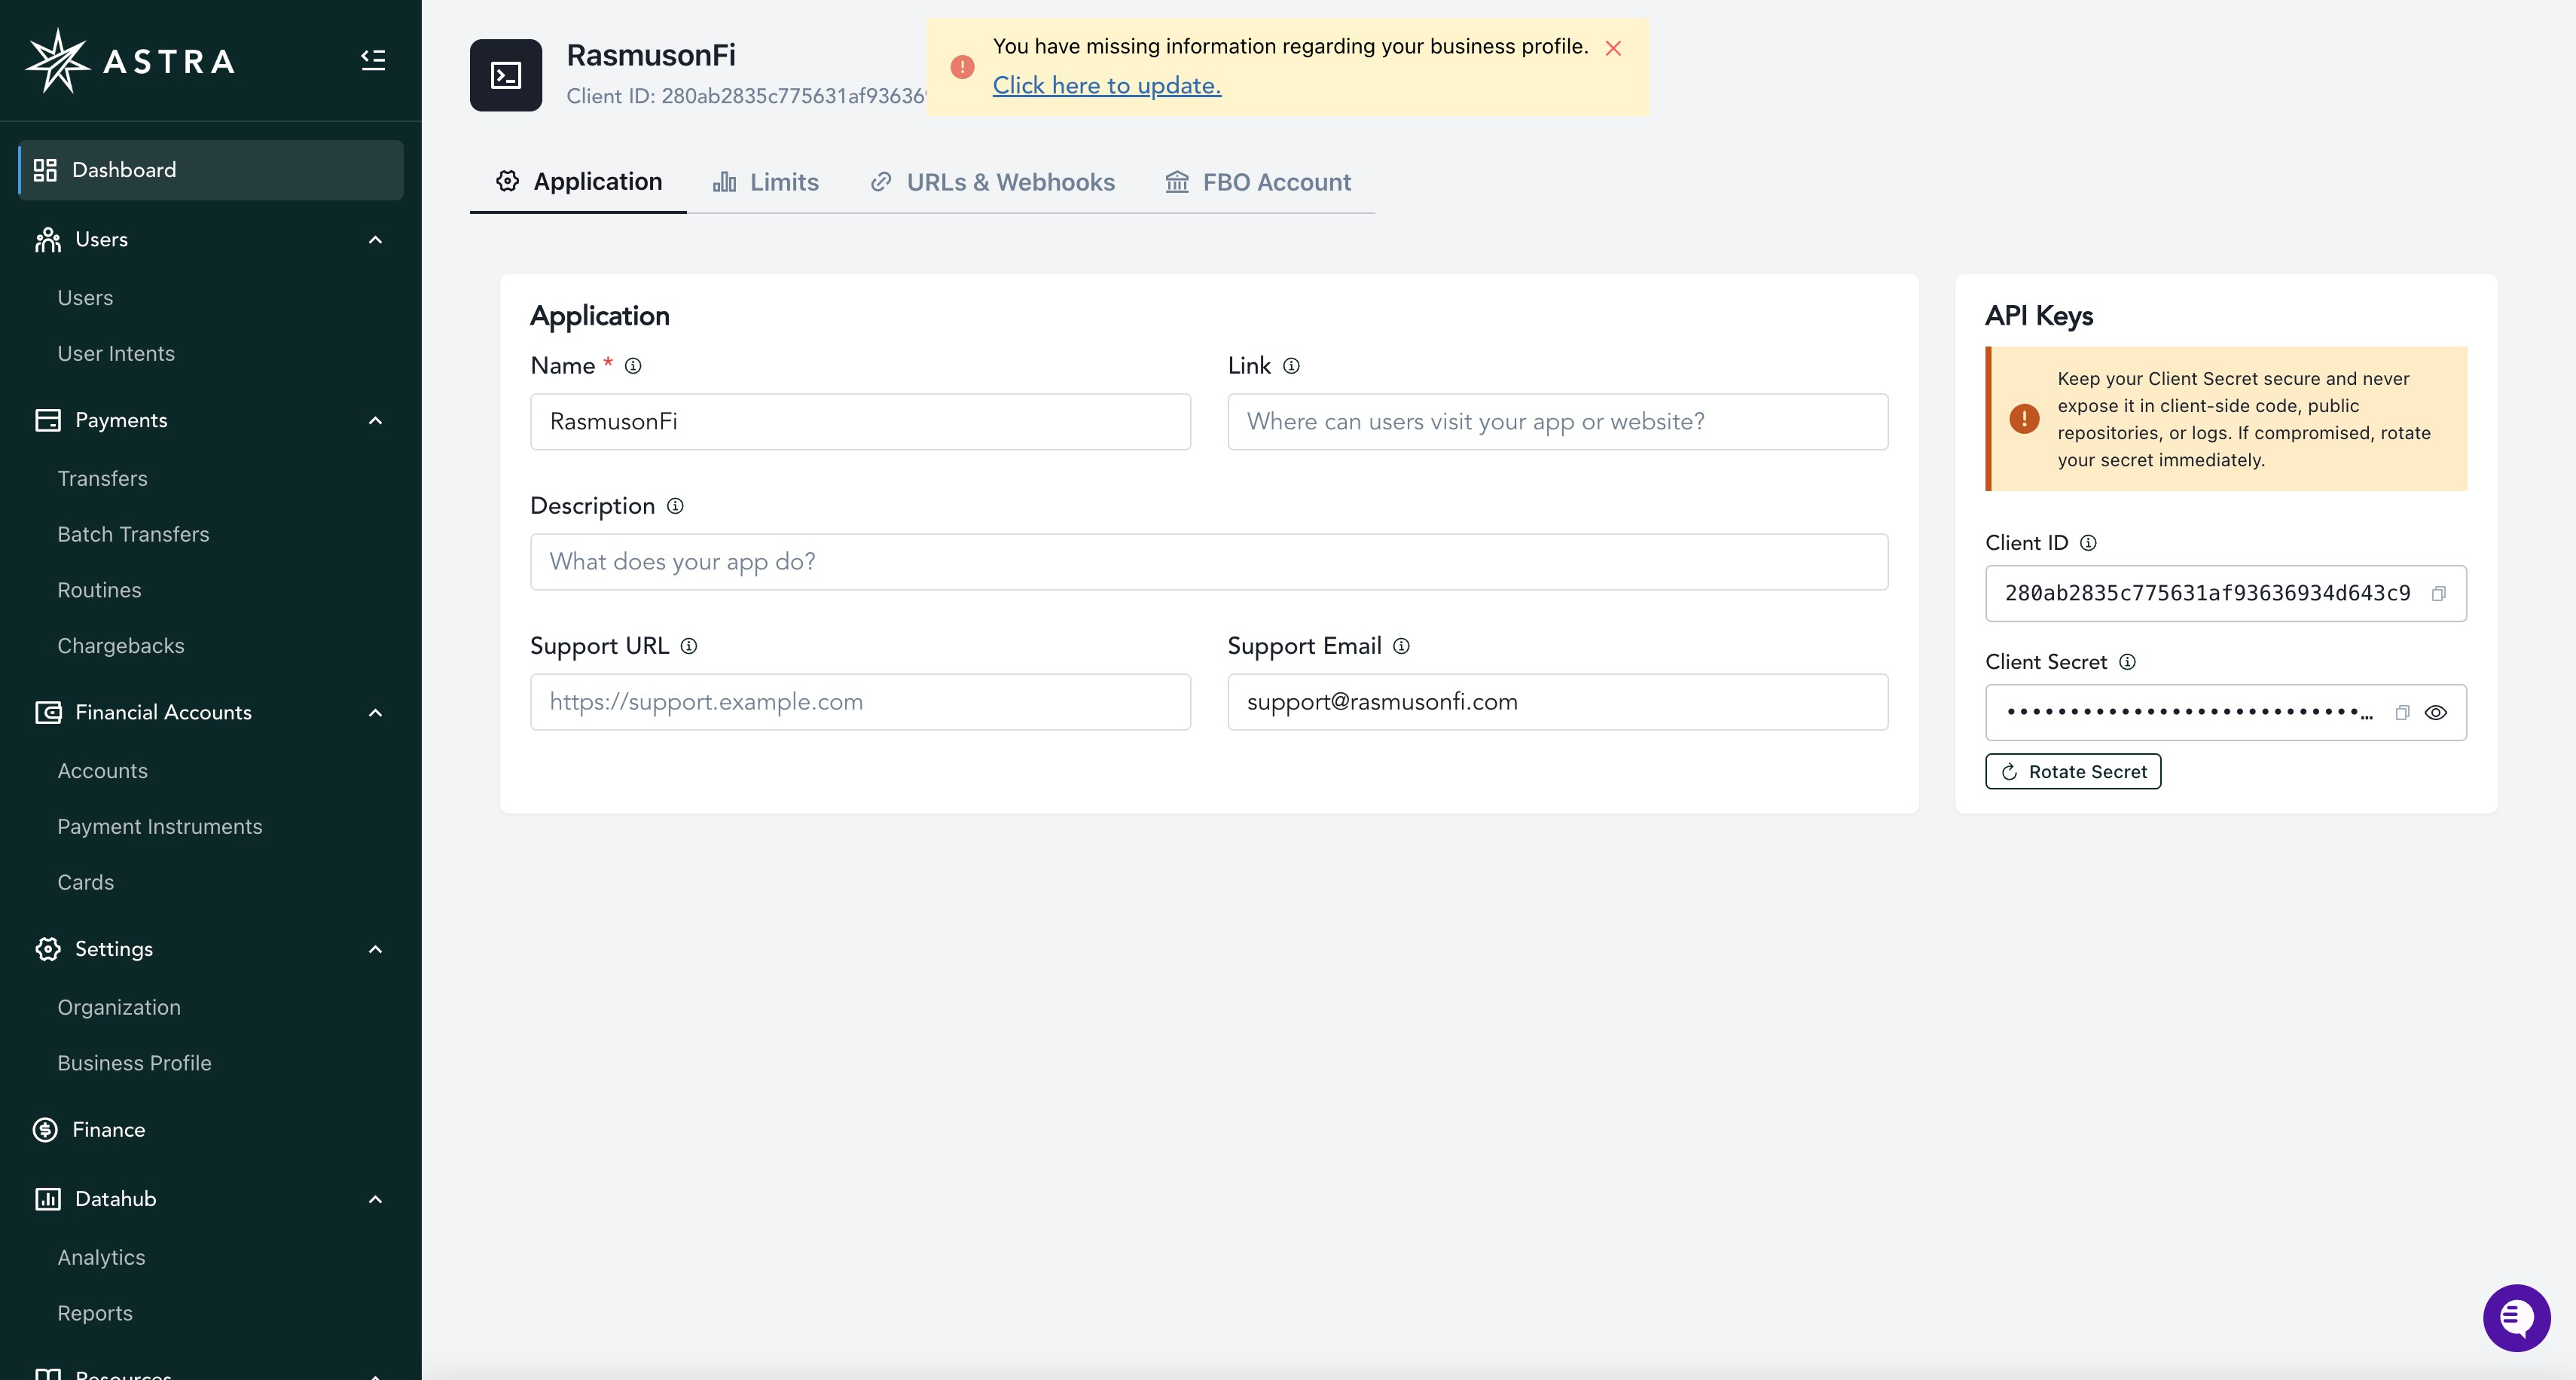Click the Settings gear icon in sidebar
2576x1380 pixels.
click(x=48, y=949)
